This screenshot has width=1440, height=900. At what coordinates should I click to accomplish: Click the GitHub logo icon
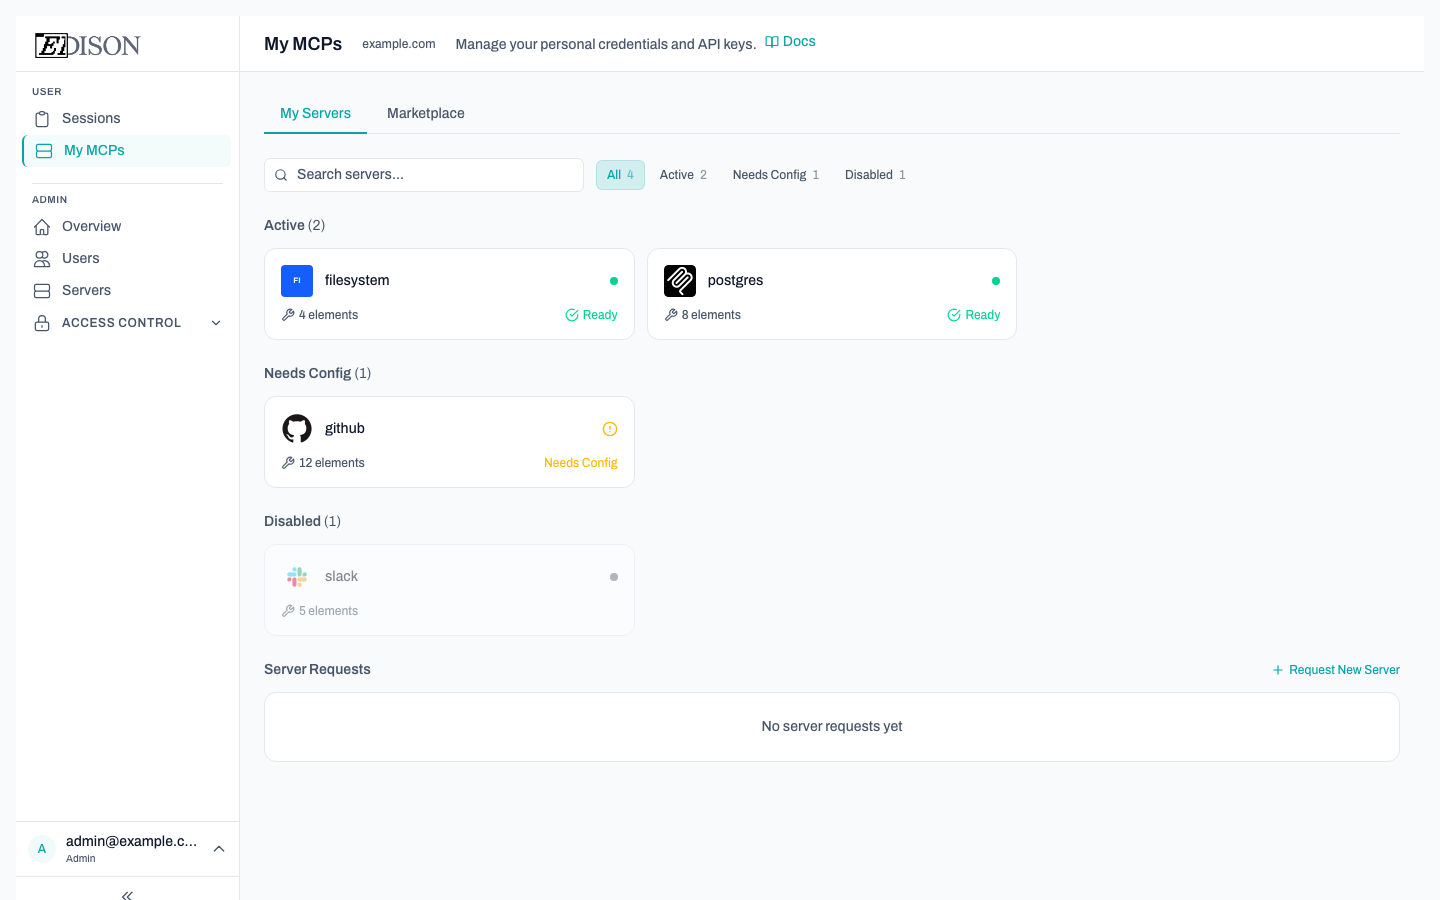coord(297,429)
